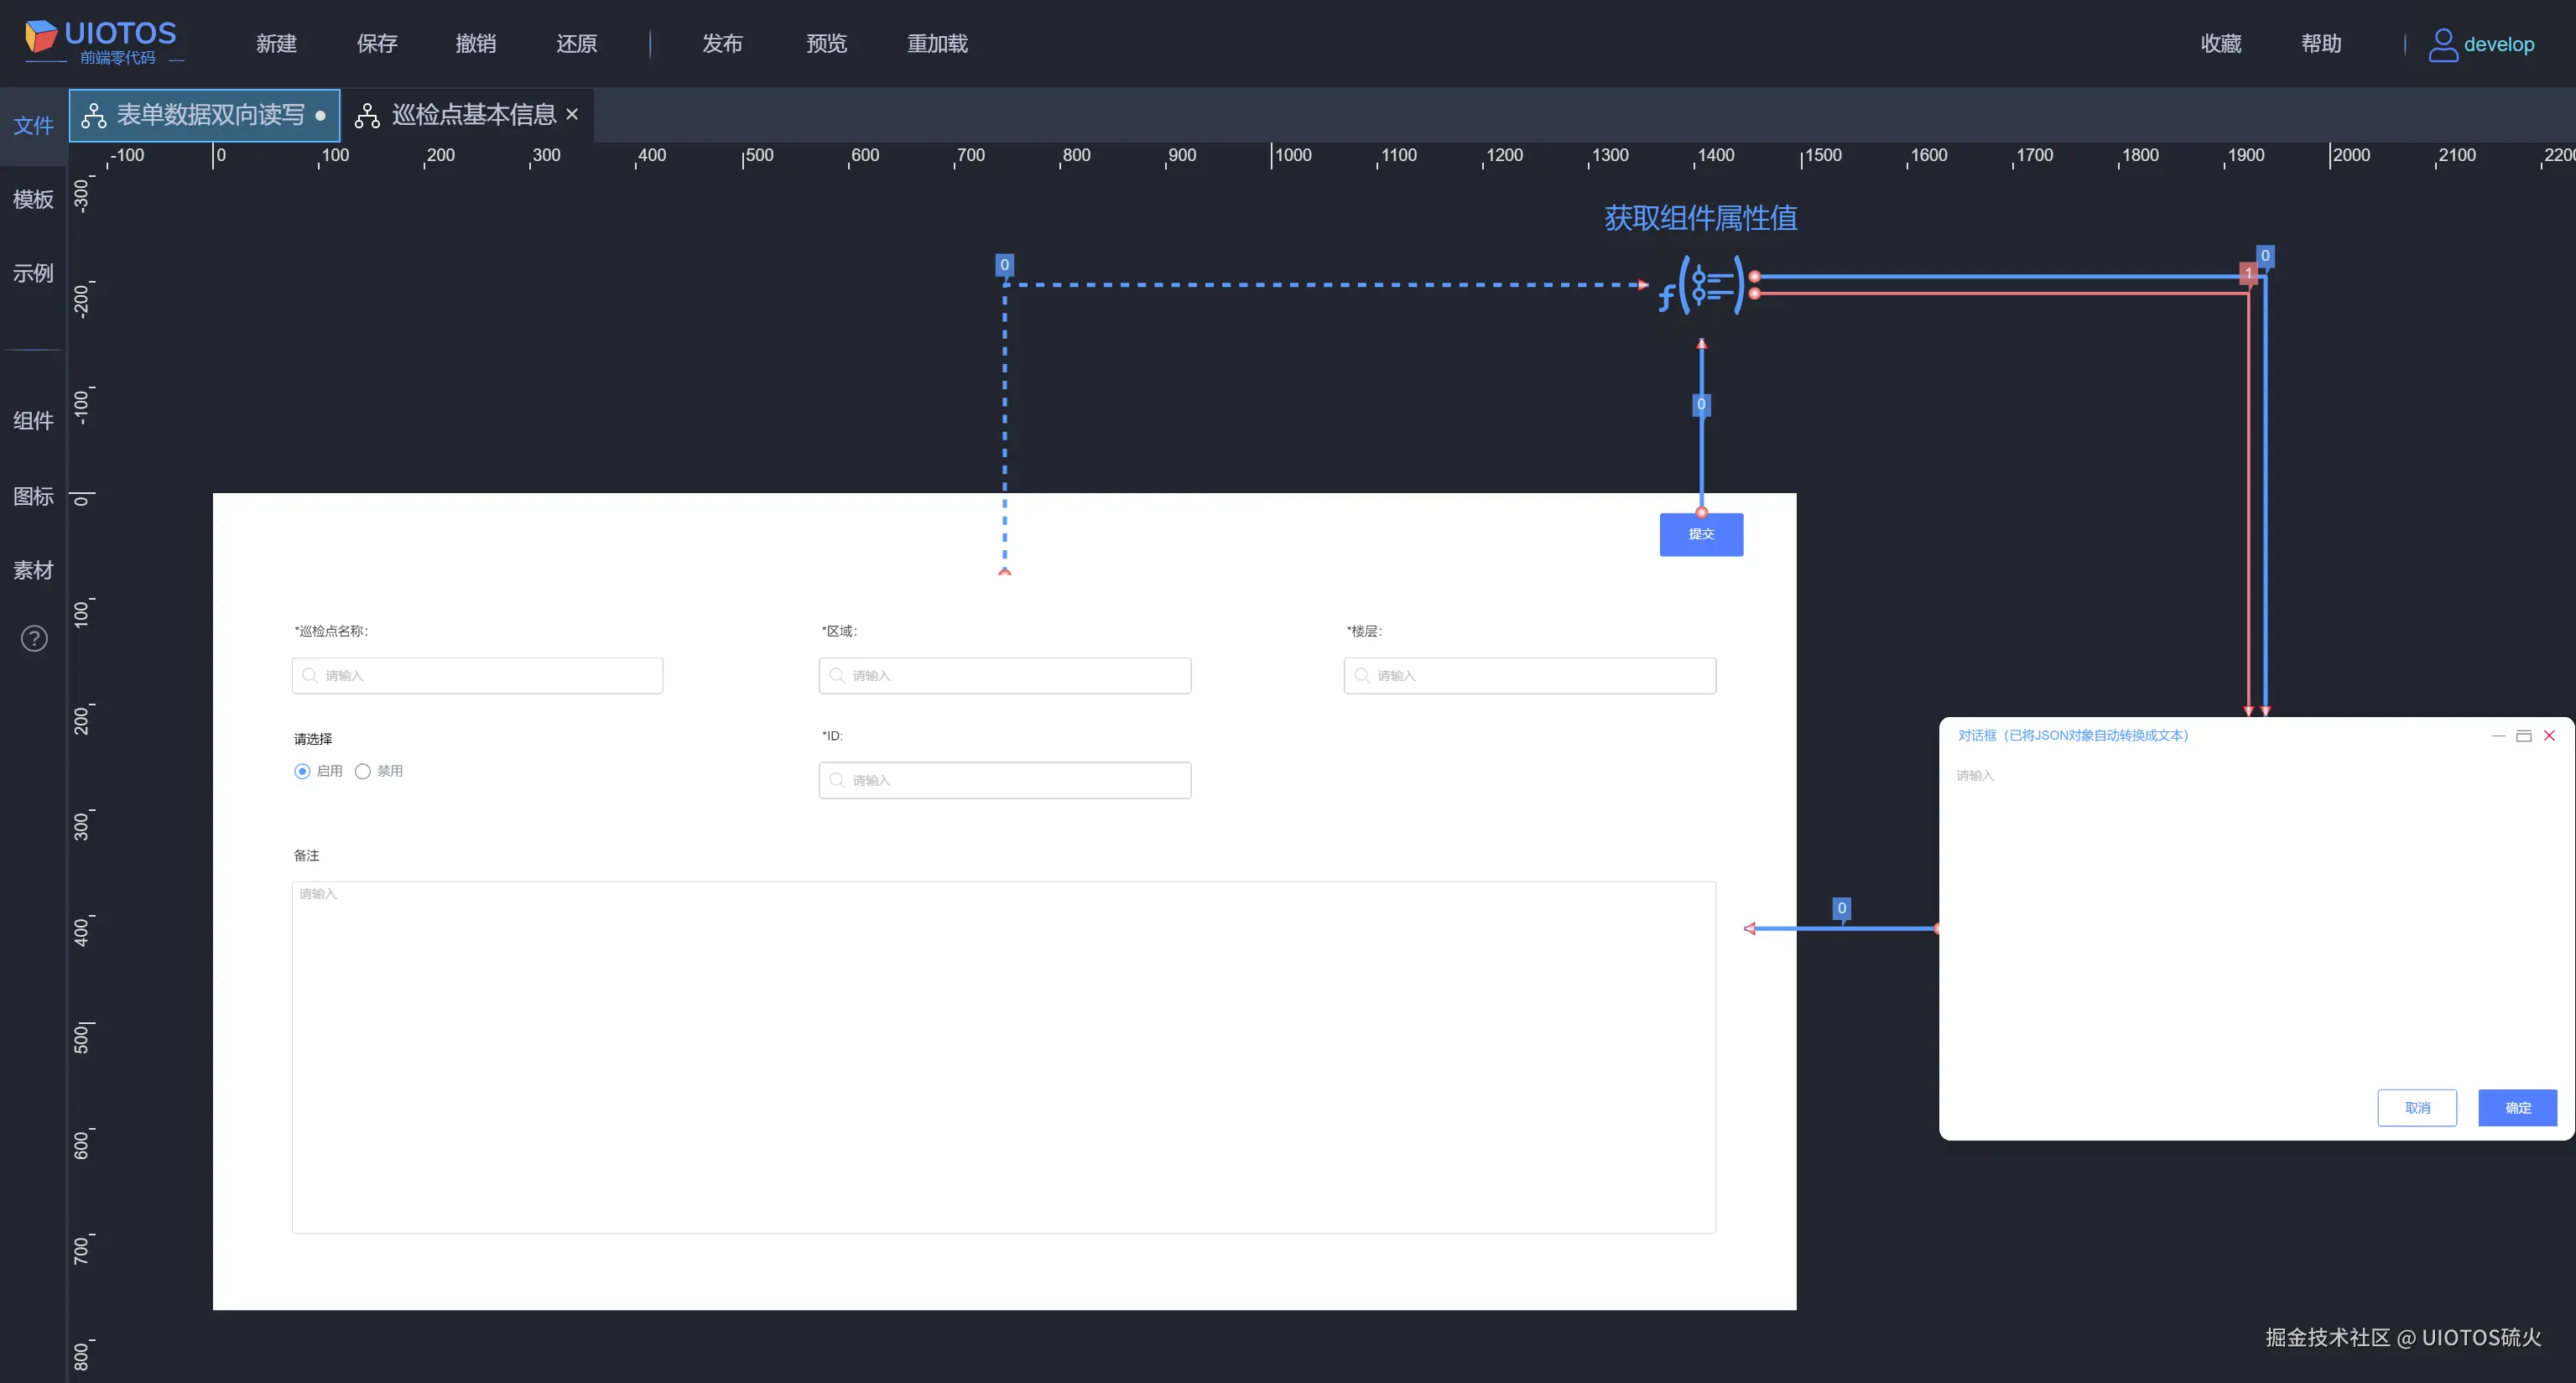Click the help question mark icon in sidebar
2576x1383 pixels.
pos(34,638)
